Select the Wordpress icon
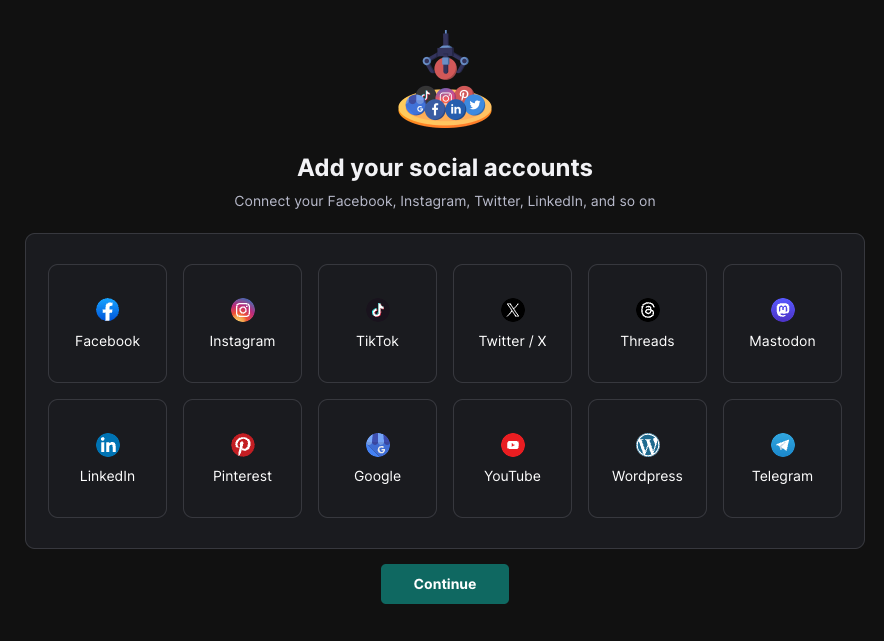The image size is (884, 641). pyautogui.click(x=647, y=445)
